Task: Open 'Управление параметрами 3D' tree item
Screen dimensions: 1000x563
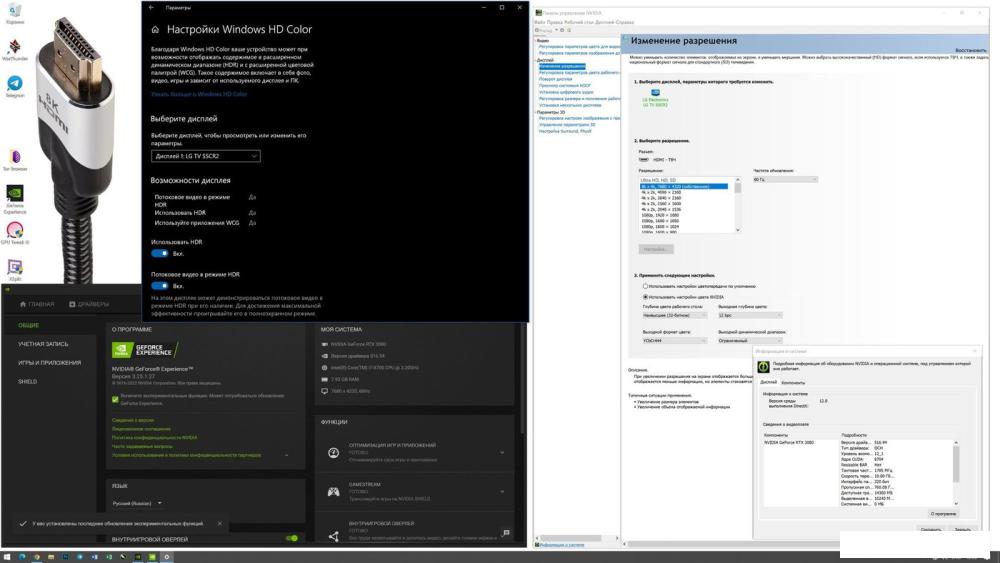Action: 567,125
